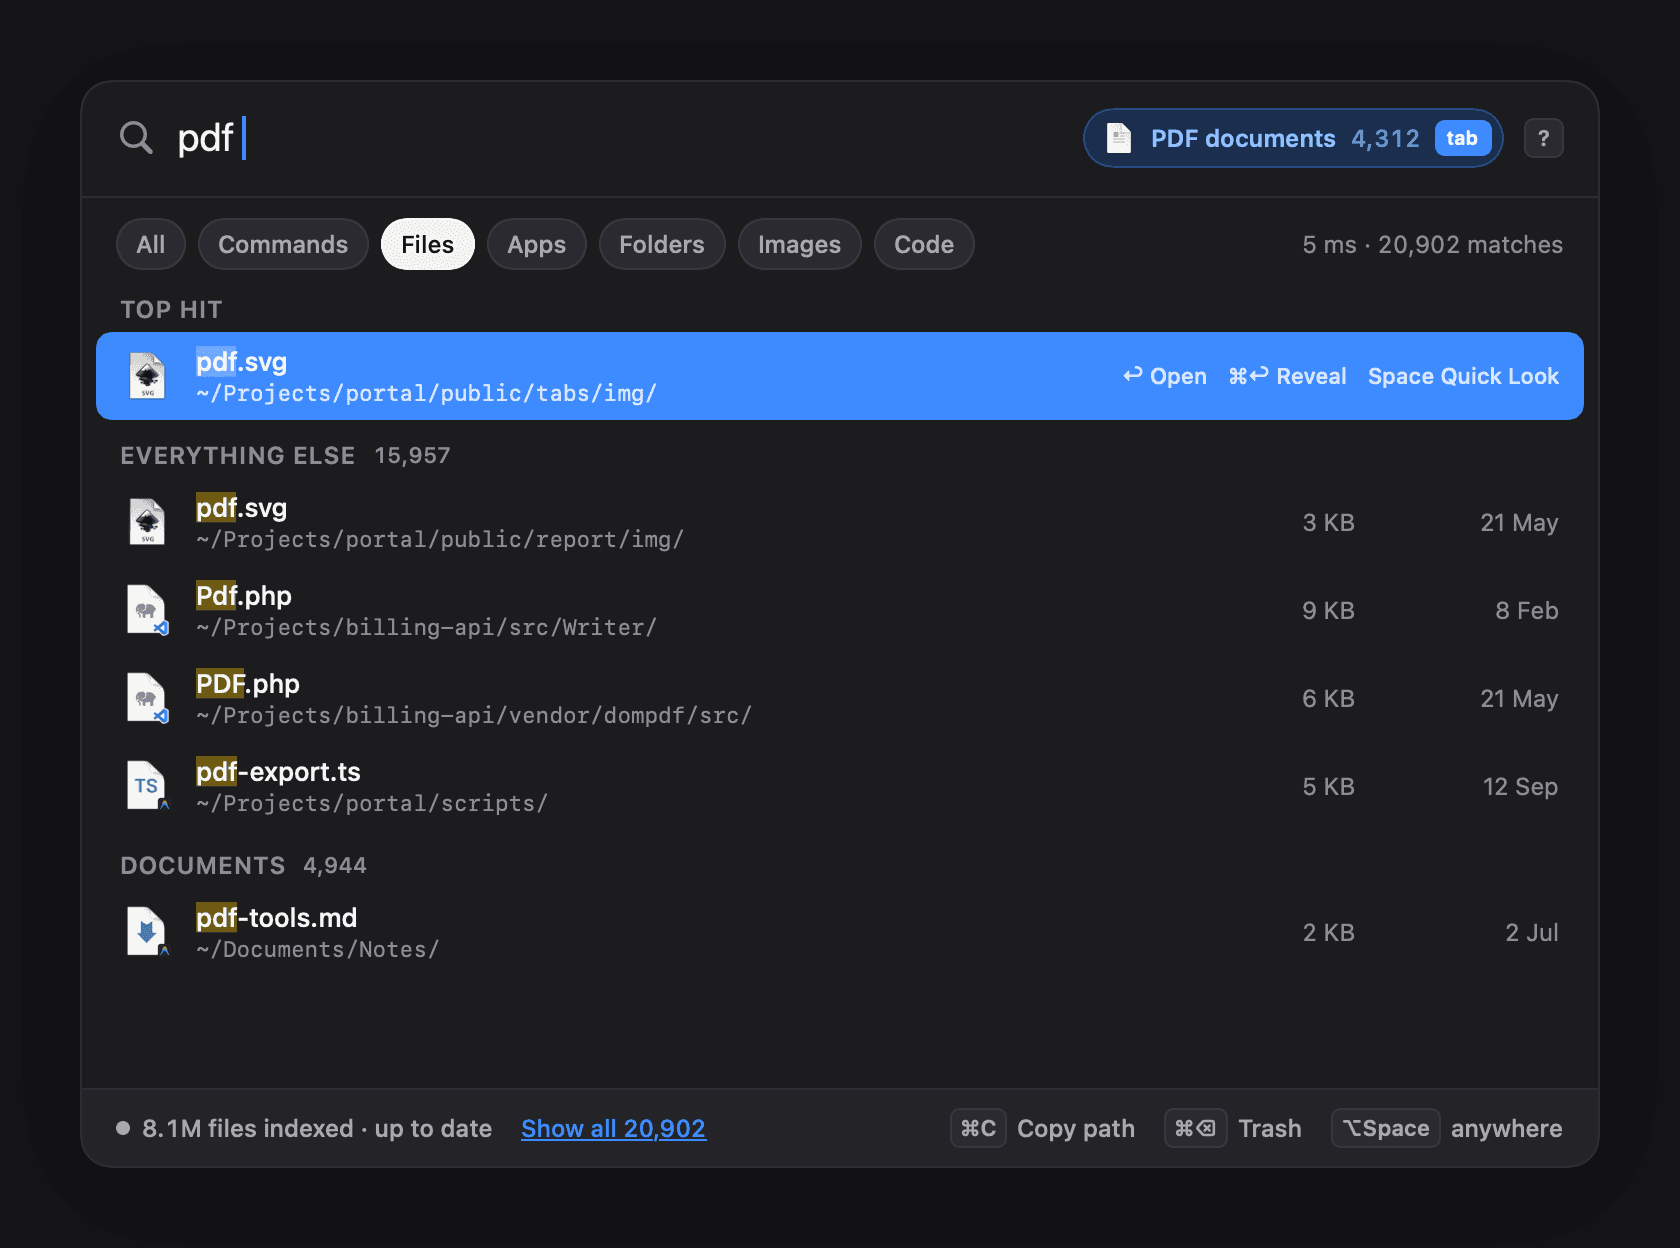The width and height of the screenshot is (1680, 1248).
Task: Click the SVG icon of the top hit
Action: pyautogui.click(x=147, y=376)
